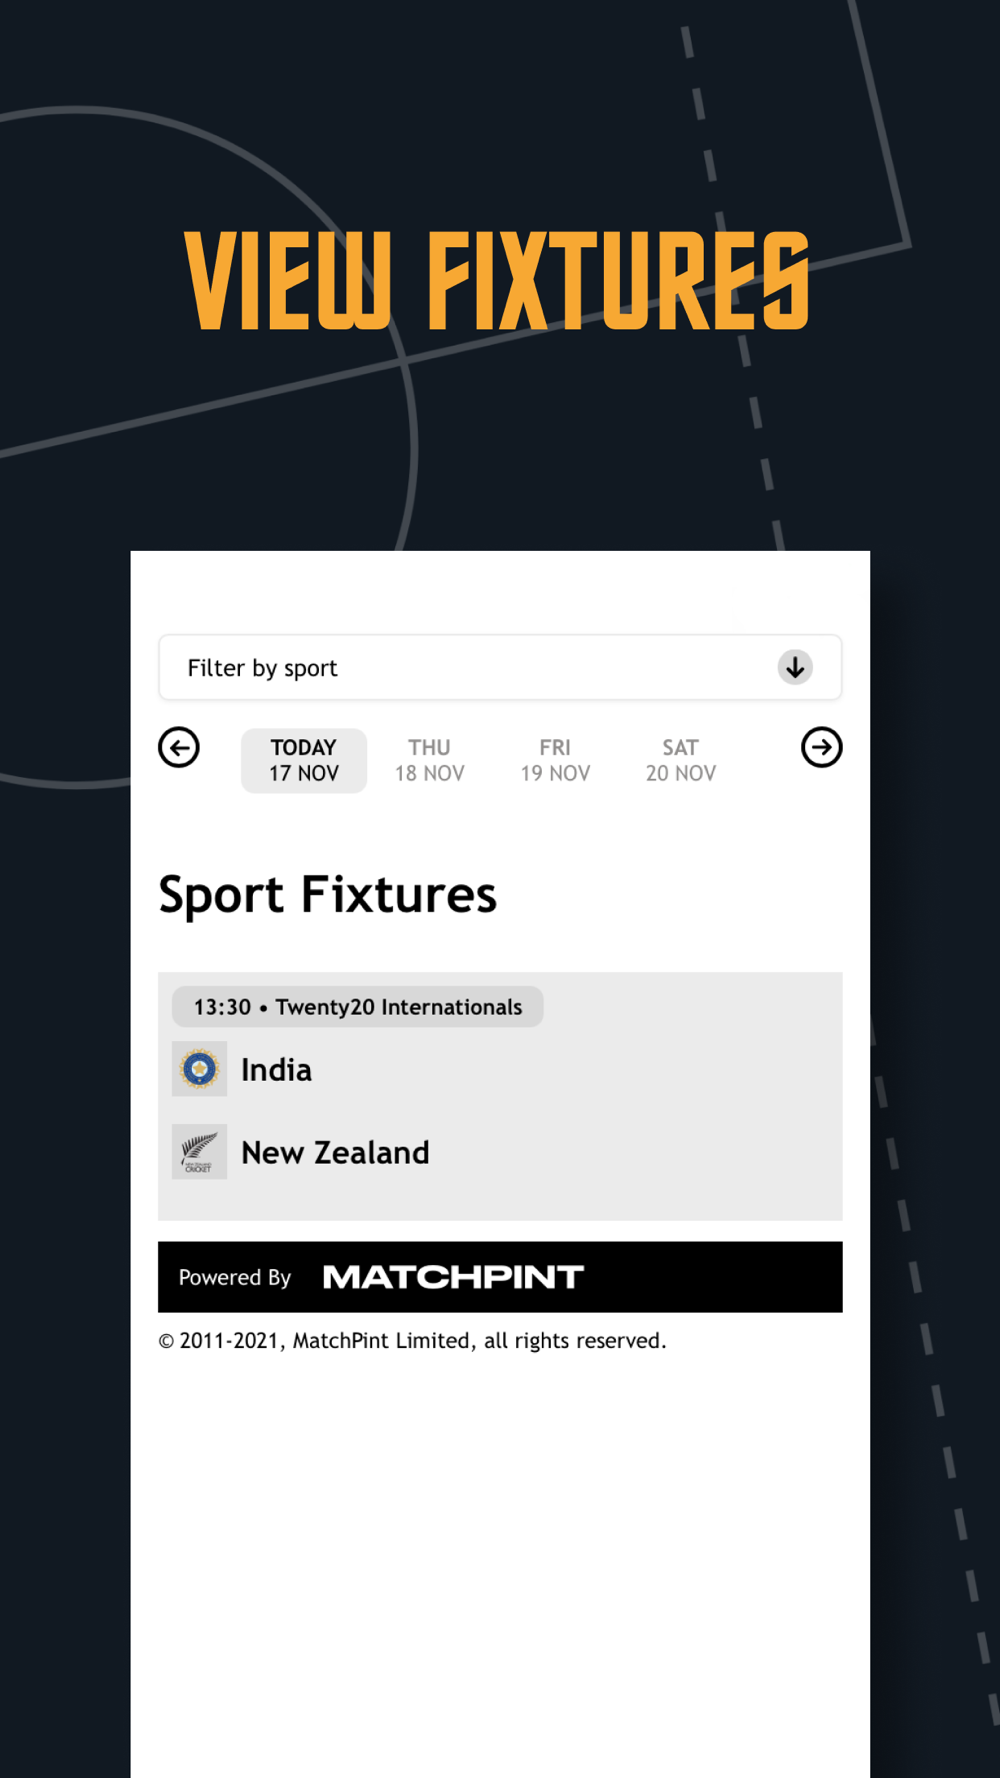Open the Filter by sport dropdown
Viewport: 1000px width, 1778px height.
(x=500, y=667)
